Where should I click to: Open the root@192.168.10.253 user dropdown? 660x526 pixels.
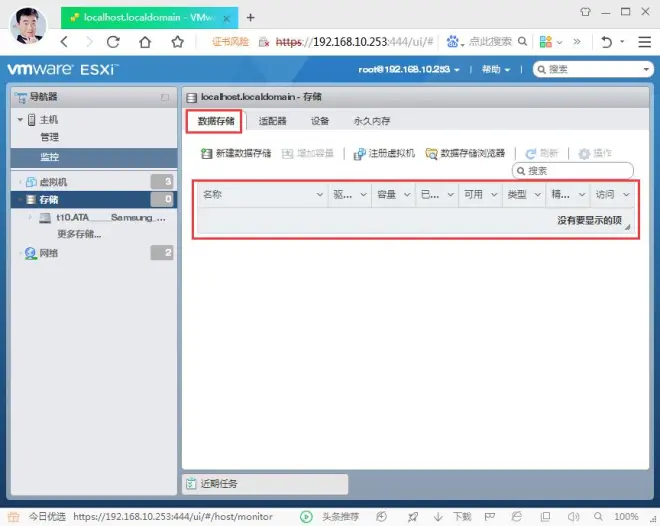[410, 70]
